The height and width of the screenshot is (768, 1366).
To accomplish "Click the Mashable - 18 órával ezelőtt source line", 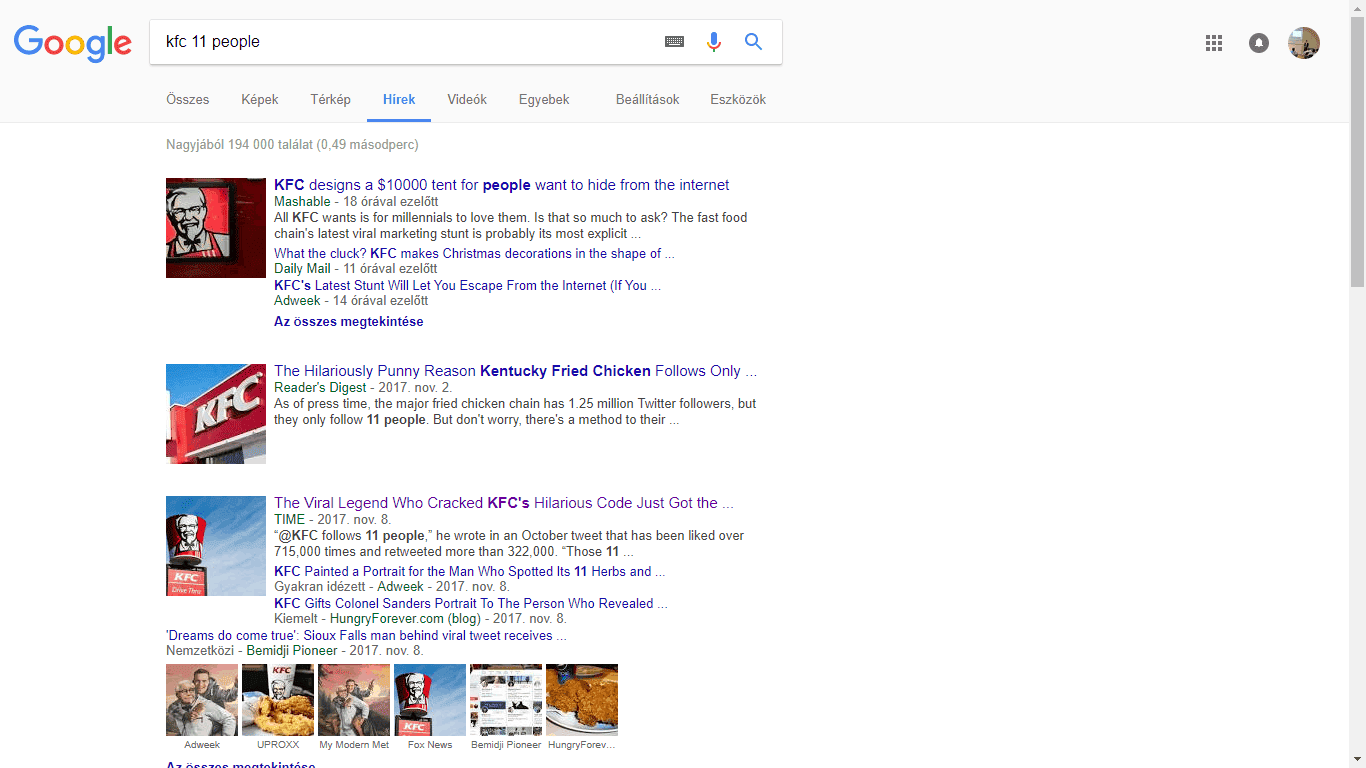I will (x=356, y=201).
